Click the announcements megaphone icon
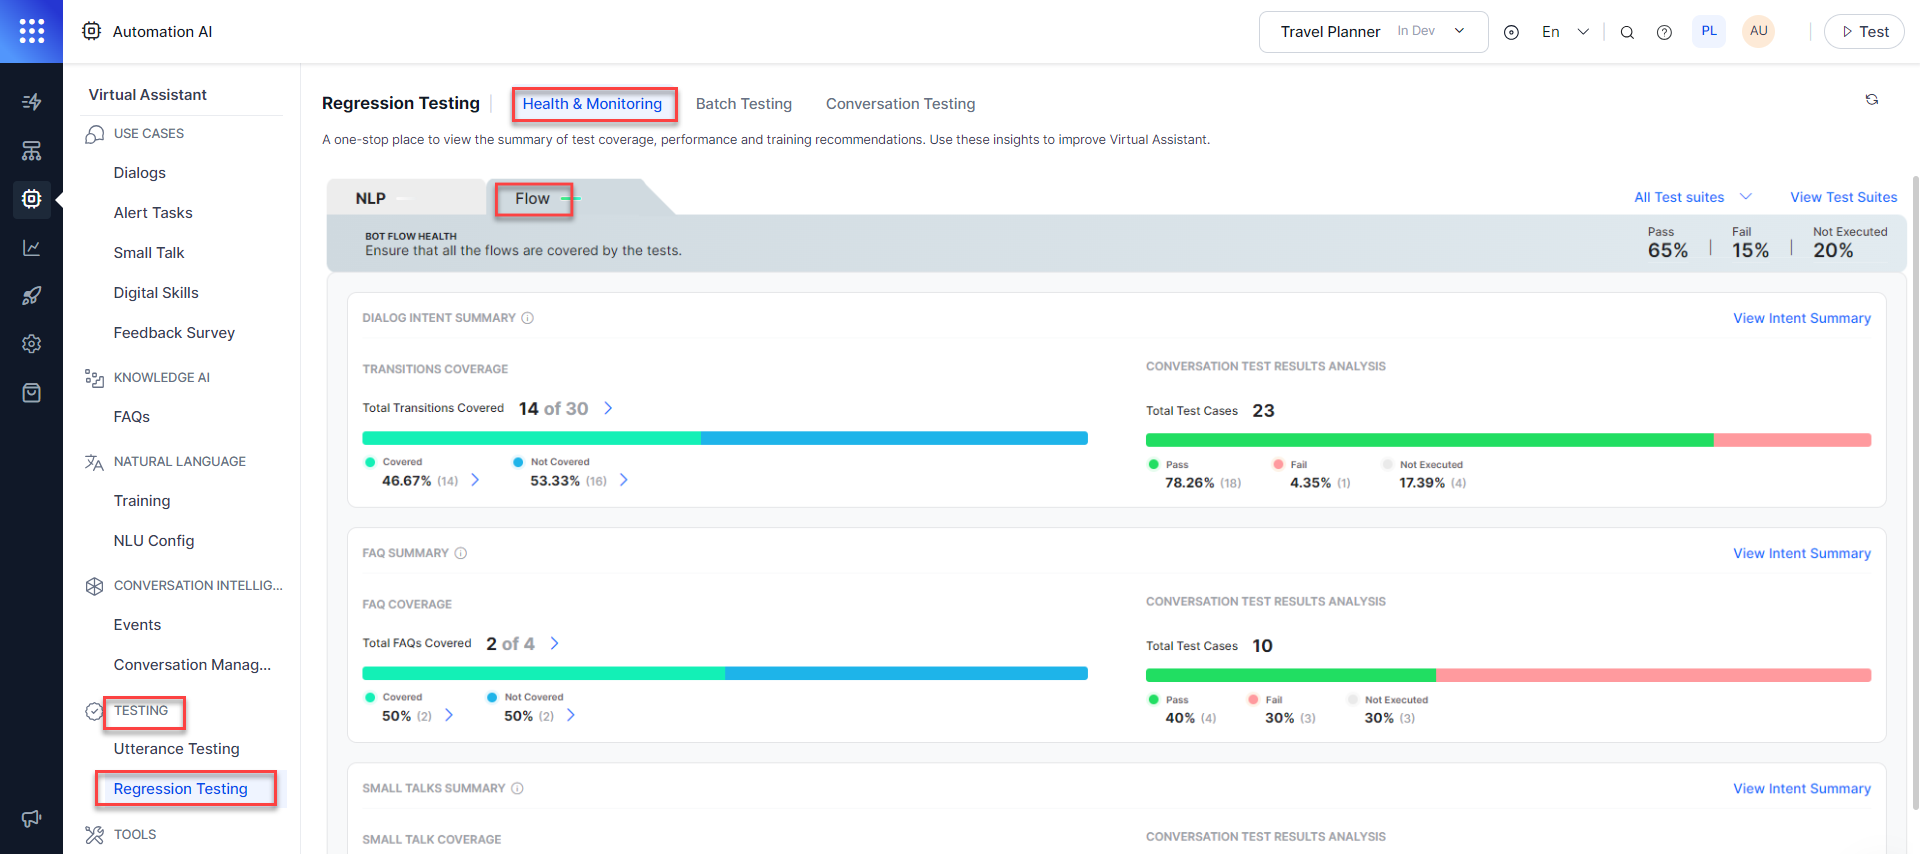This screenshot has width=1920, height=854. (31, 818)
